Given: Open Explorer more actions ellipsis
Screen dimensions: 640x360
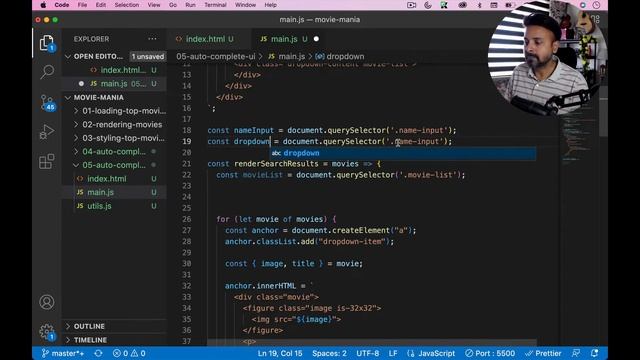Looking at the screenshot, I should pos(152,39).
